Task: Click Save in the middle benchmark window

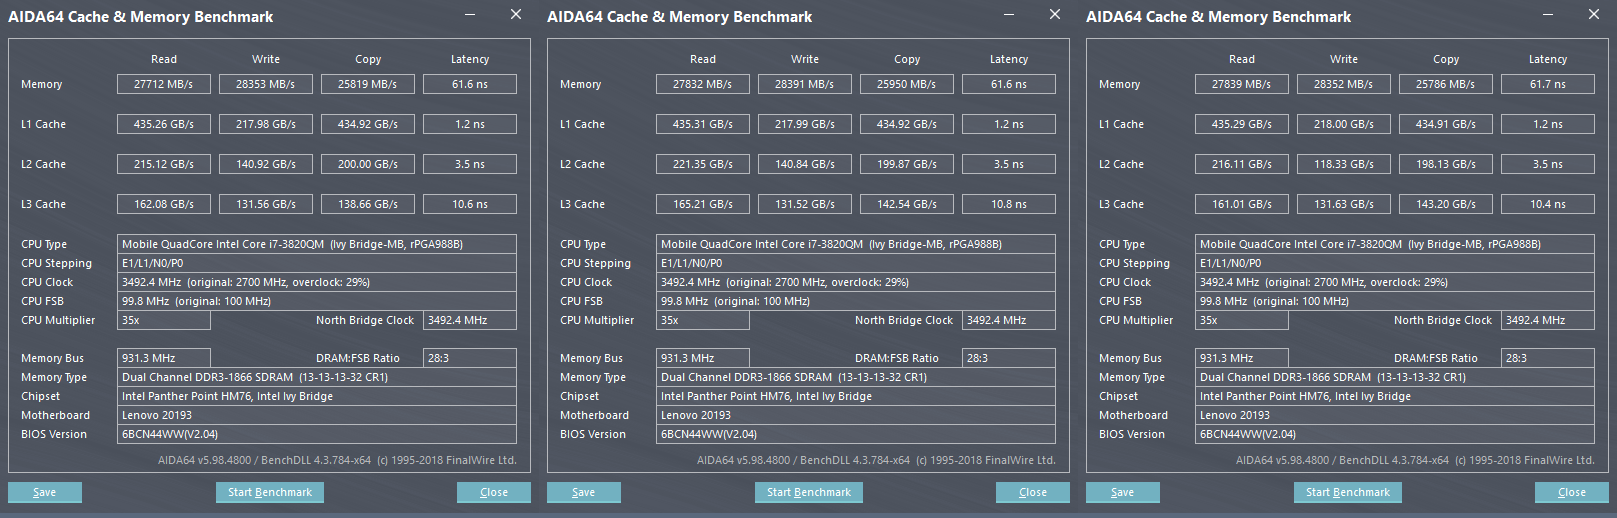Action: tap(584, 492)
